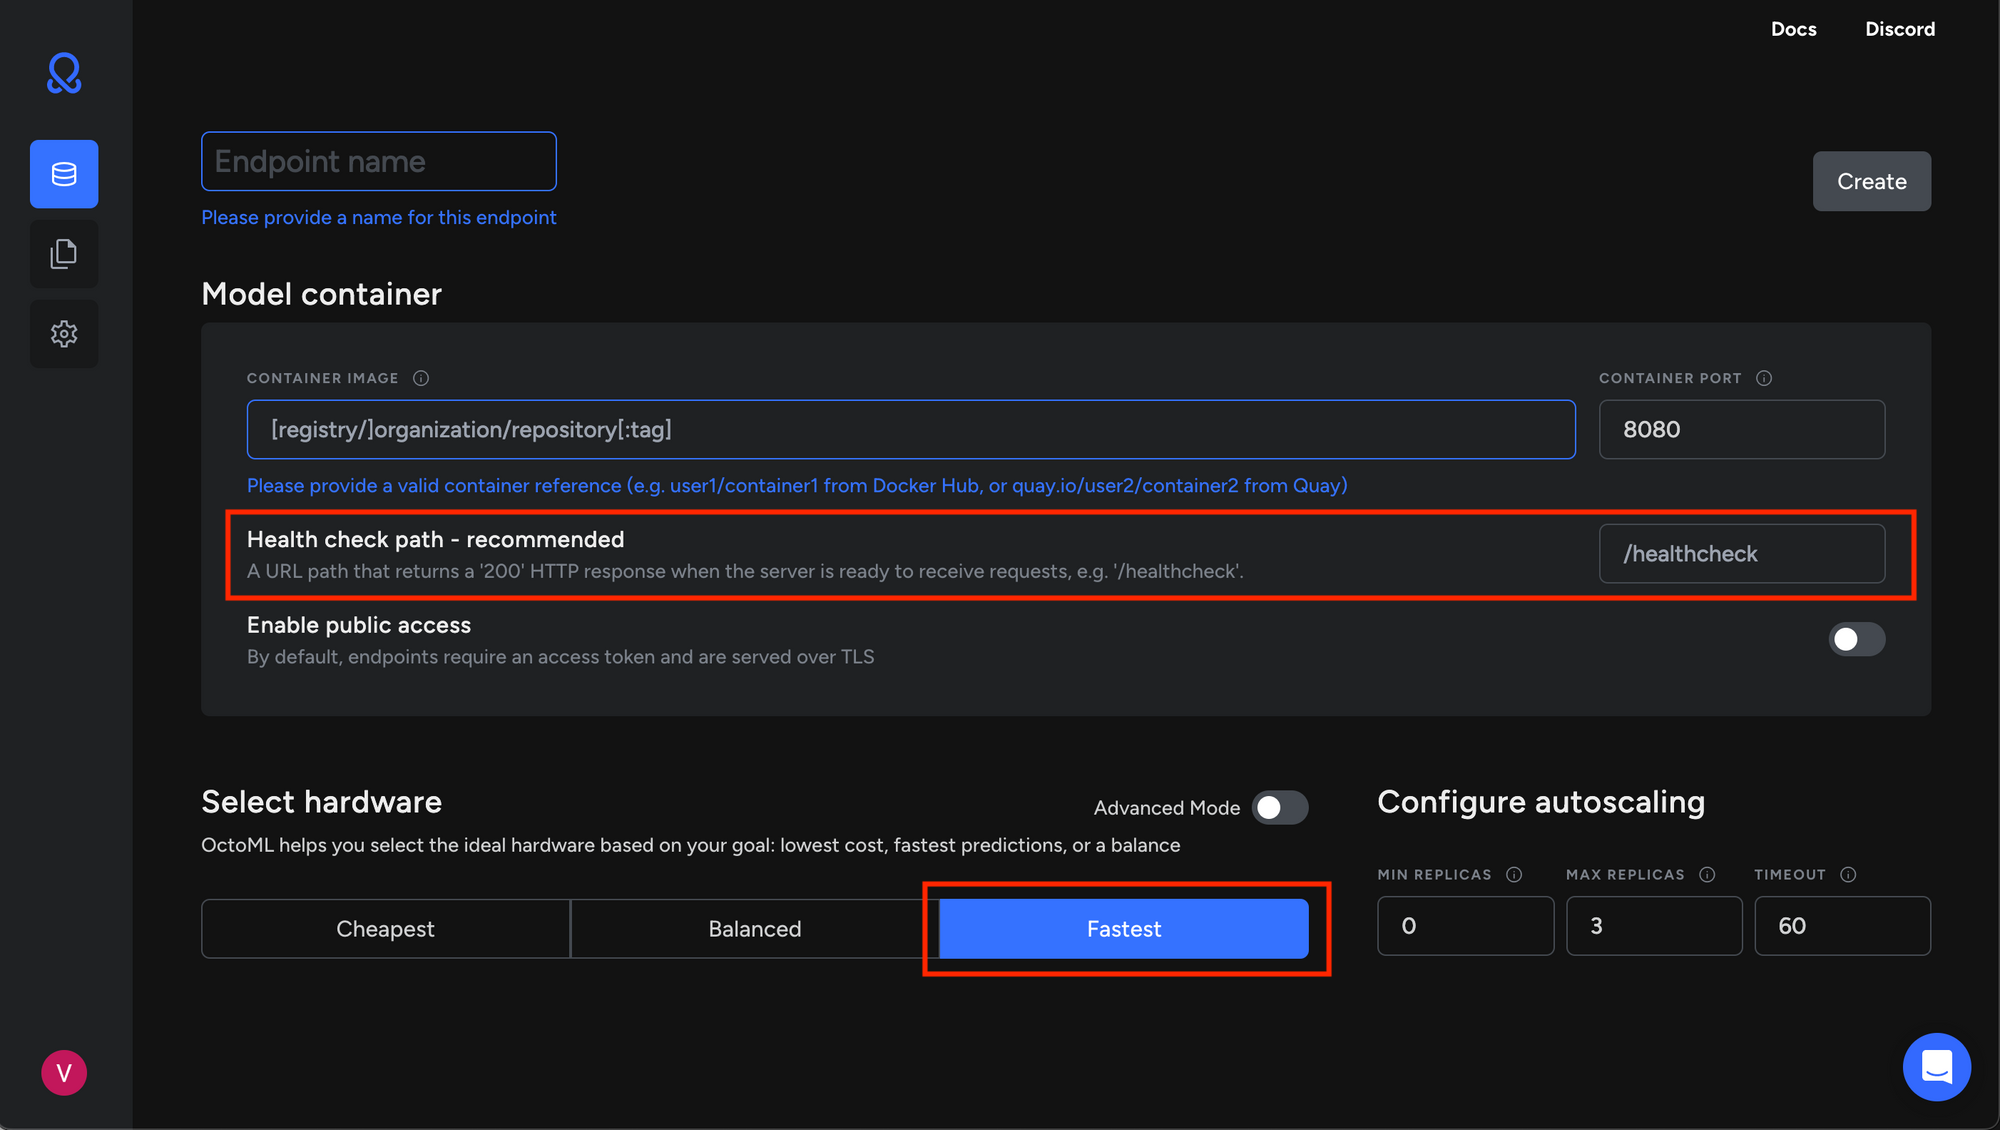Open the endpoints database sidebar icon
This screenshot has width=2000, height=1130.
pyautogui.click(x=64, y=174)
